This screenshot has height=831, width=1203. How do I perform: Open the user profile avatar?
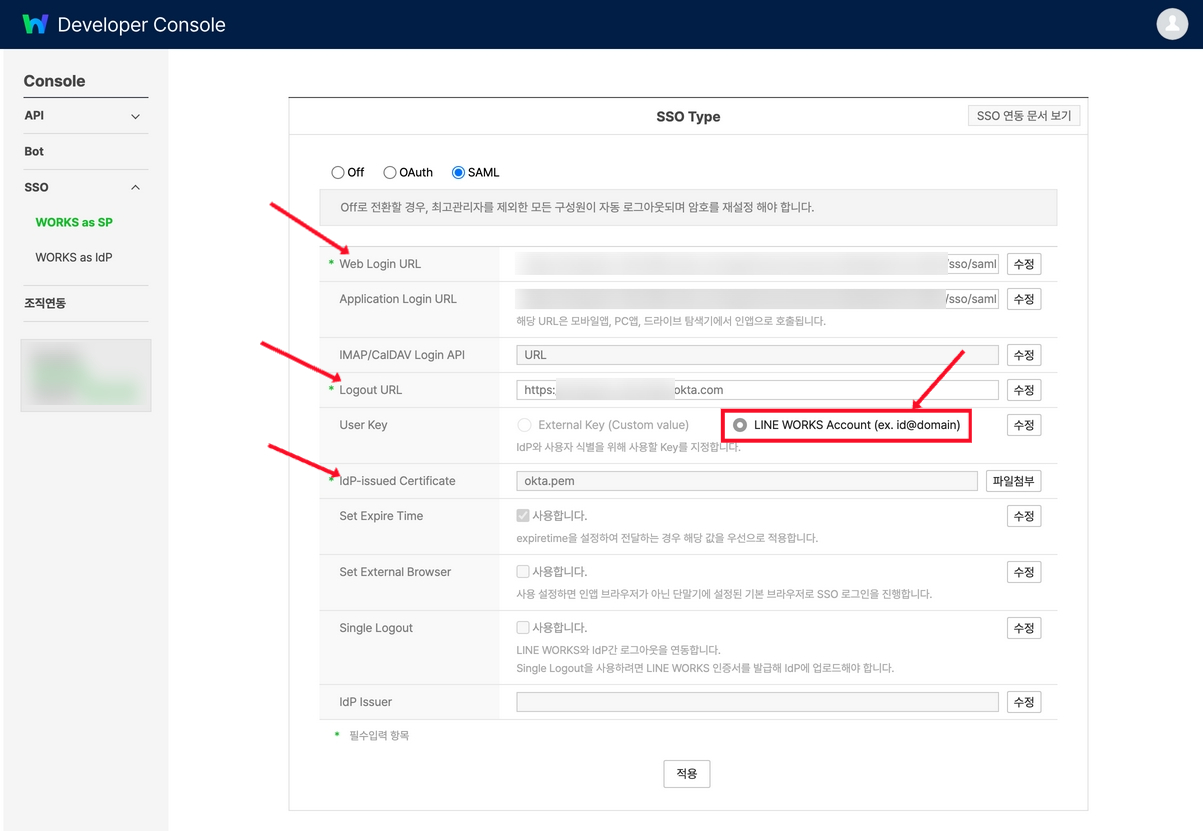pos(1172,24)
